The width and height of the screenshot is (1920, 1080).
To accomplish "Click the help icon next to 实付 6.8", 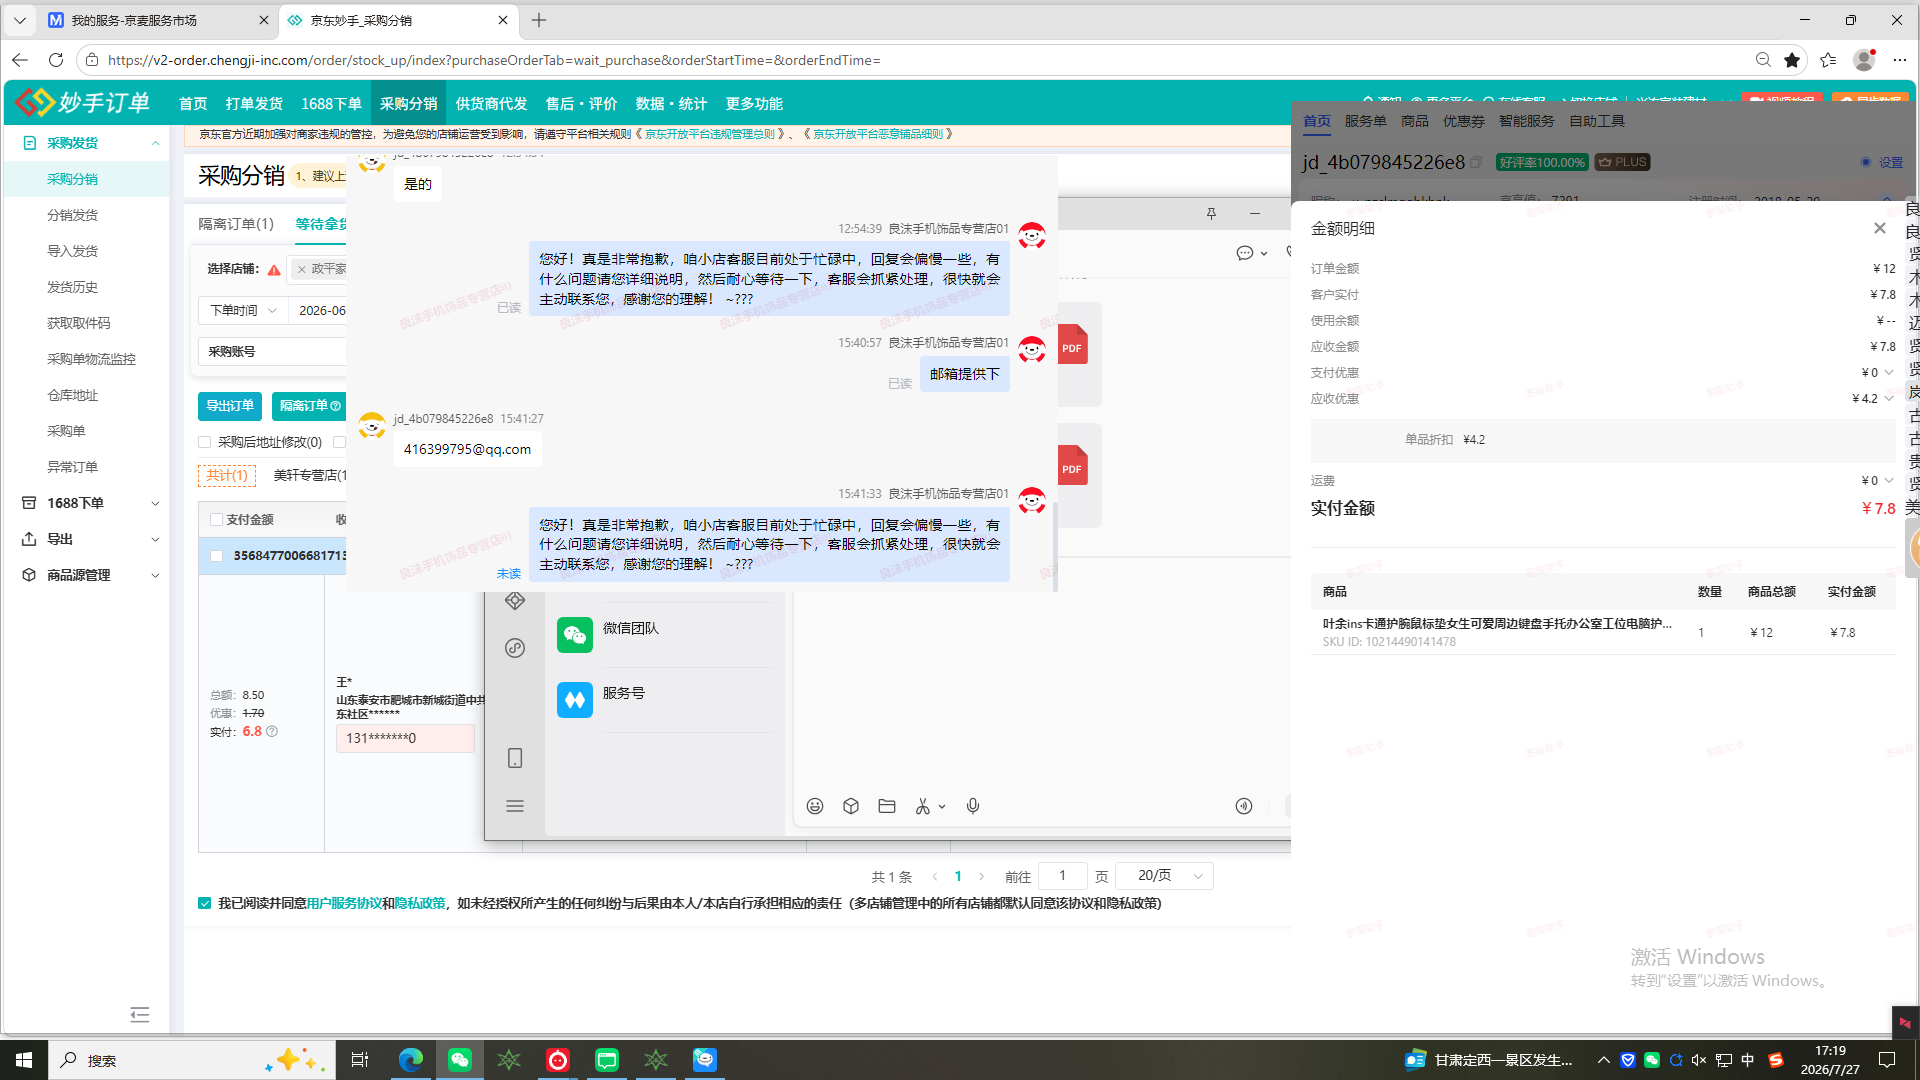I will tap(272, 731).
